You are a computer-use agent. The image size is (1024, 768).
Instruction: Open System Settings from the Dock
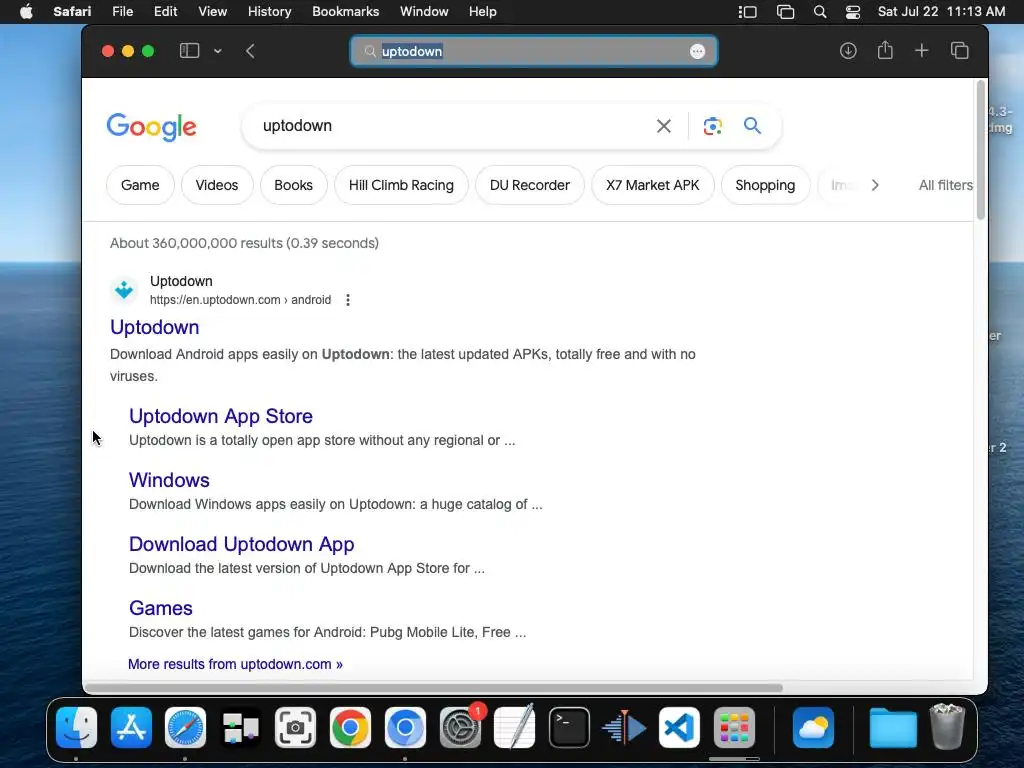460,728
